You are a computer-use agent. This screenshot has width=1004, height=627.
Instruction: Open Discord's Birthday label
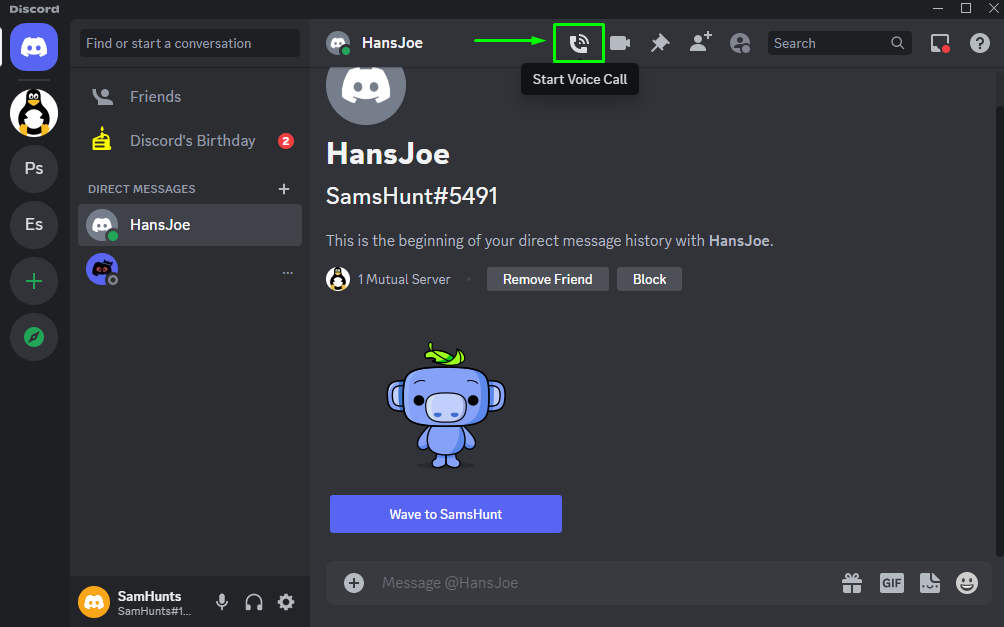point(193,141)
